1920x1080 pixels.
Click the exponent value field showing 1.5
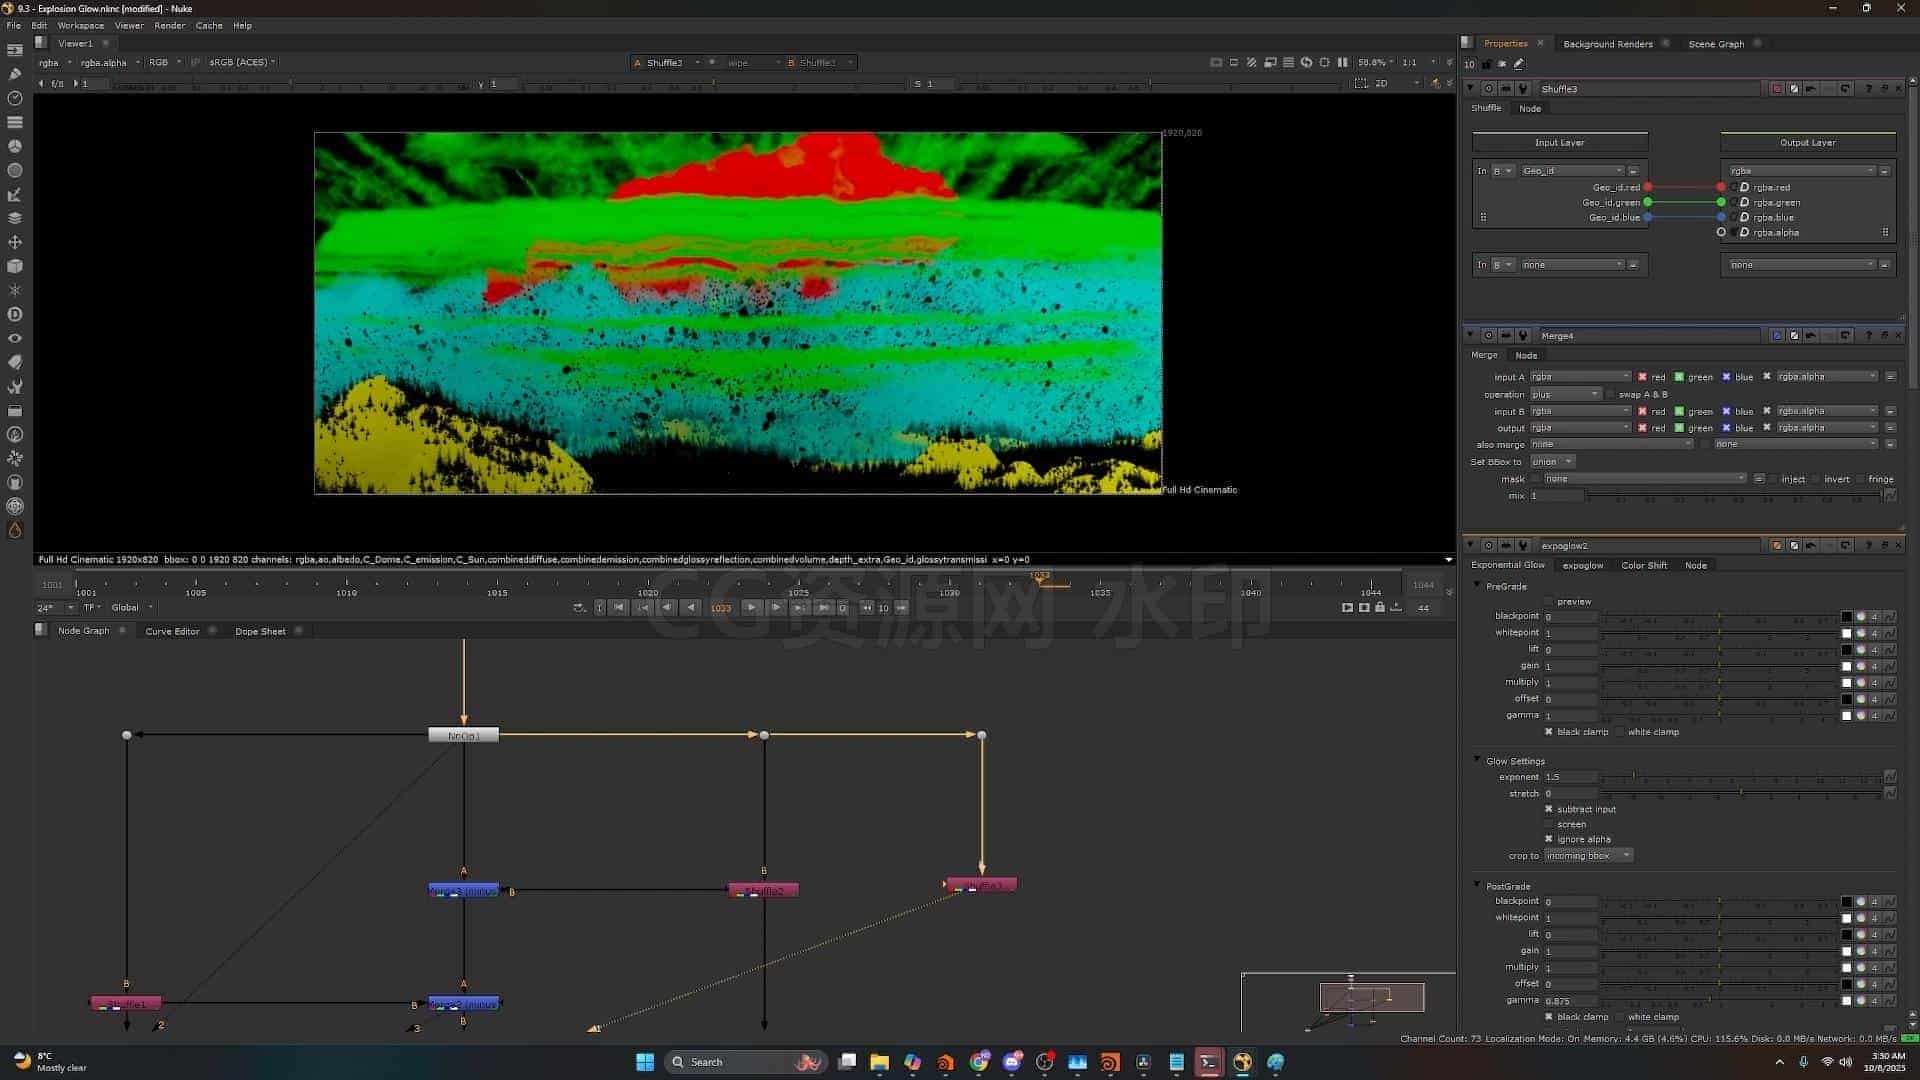tap(1571, 777)
